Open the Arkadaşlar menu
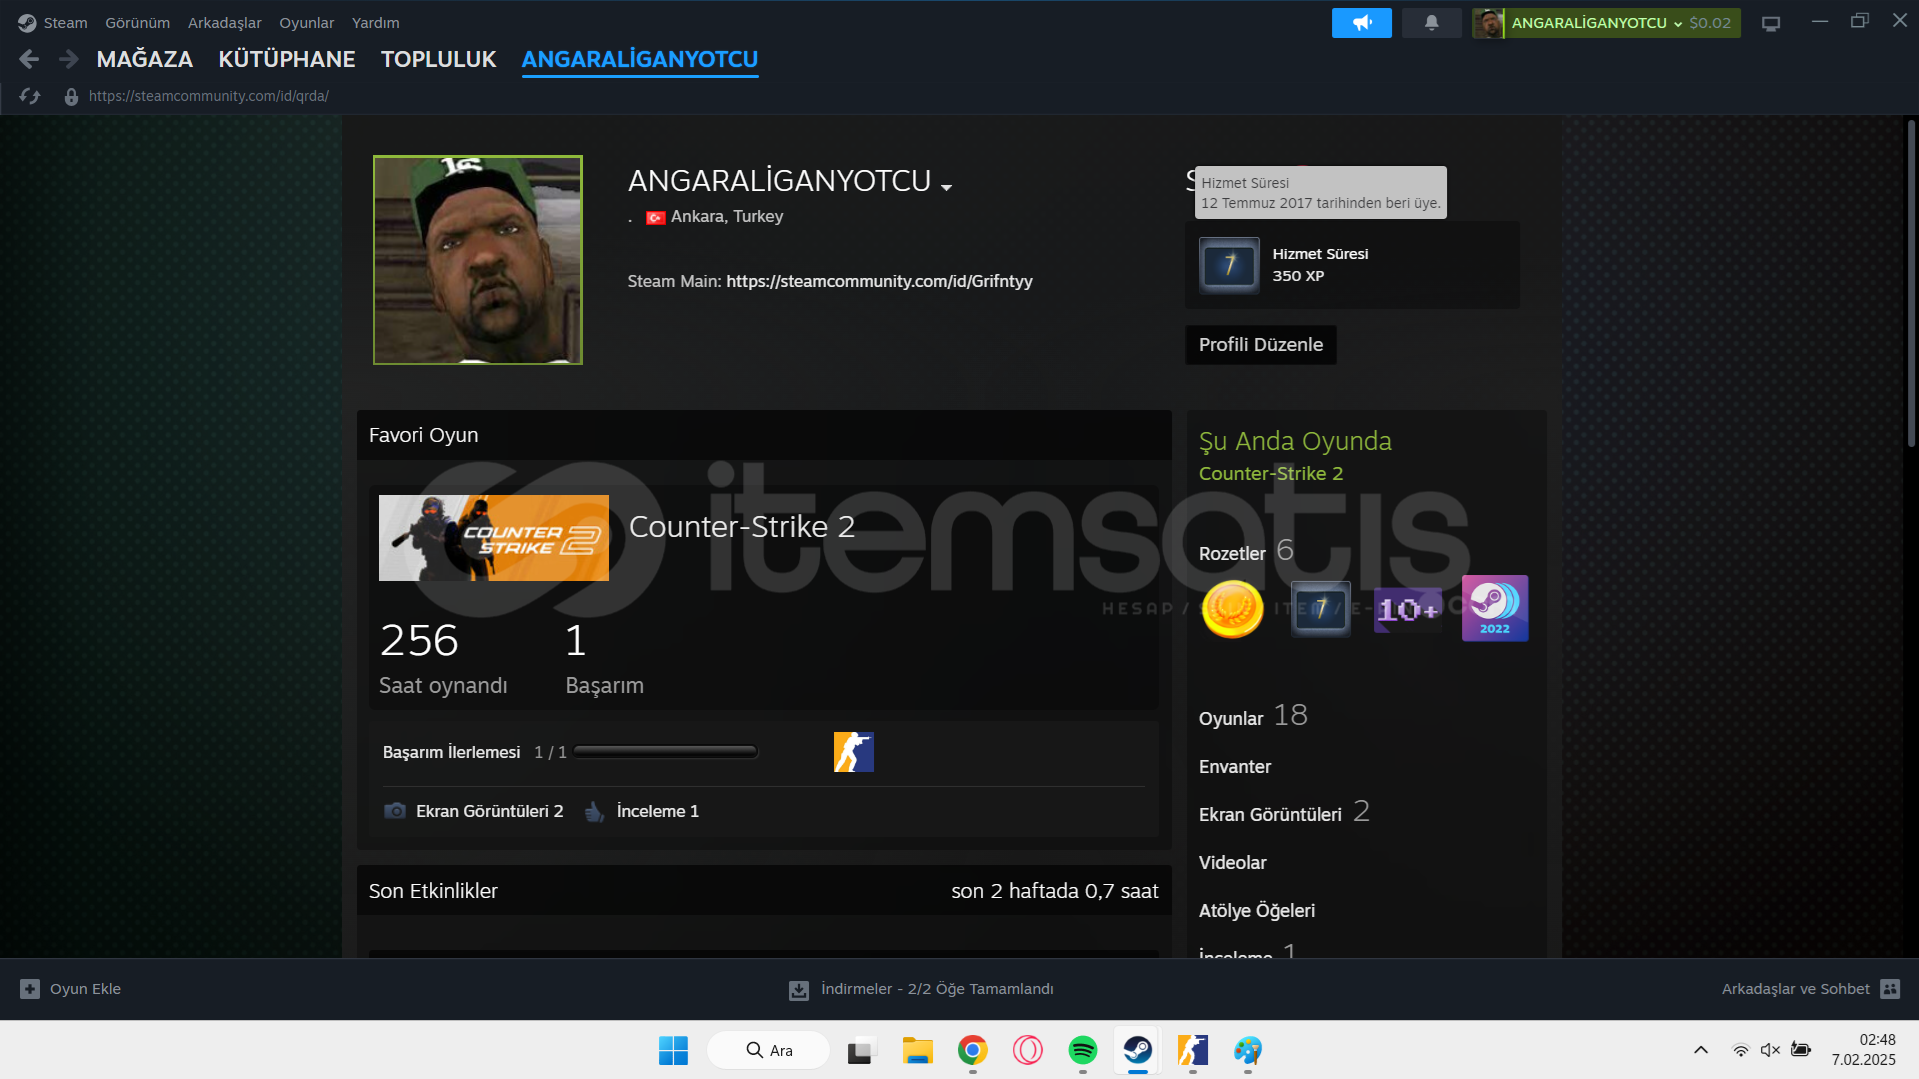This screenshot has height=1079, width=1919. point(224,23)
